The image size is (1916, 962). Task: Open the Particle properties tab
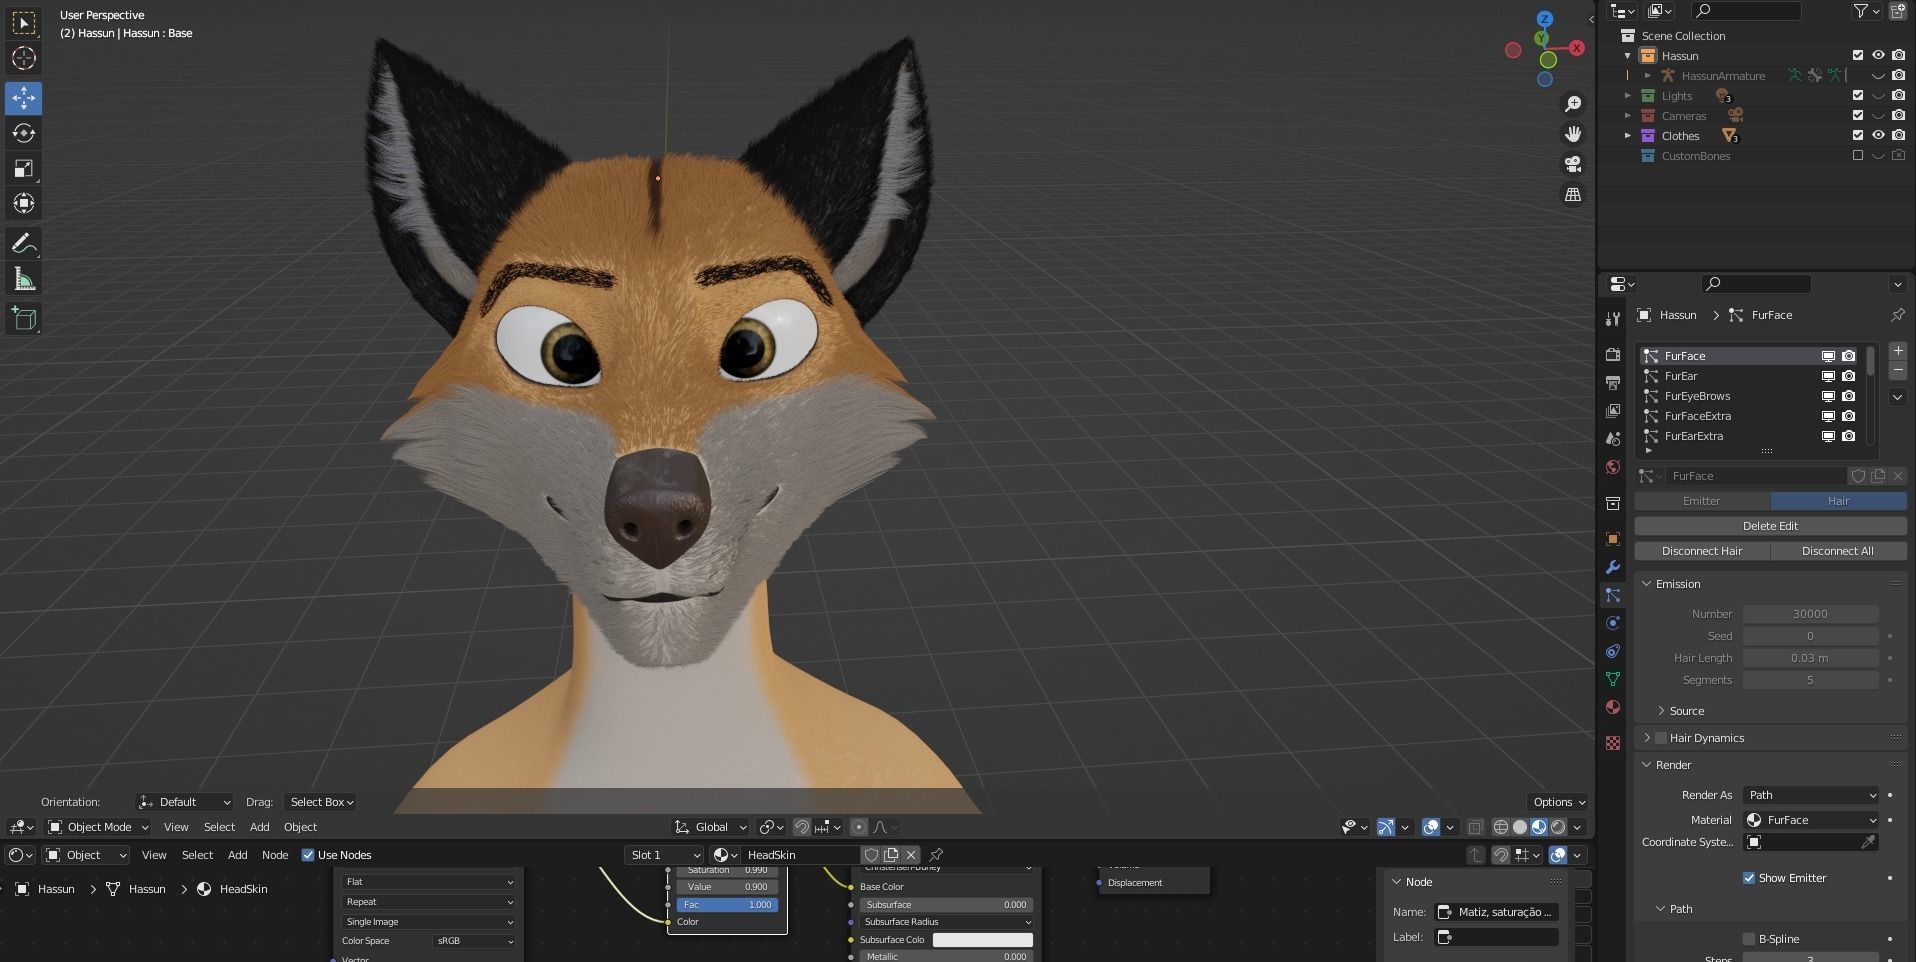1612,595
